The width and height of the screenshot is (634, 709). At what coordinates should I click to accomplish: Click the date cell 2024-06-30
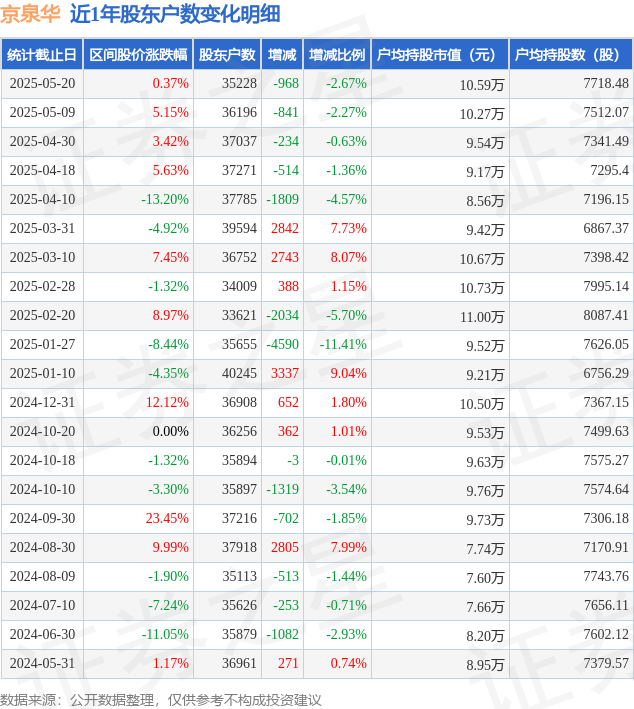(x=43, y=634)
